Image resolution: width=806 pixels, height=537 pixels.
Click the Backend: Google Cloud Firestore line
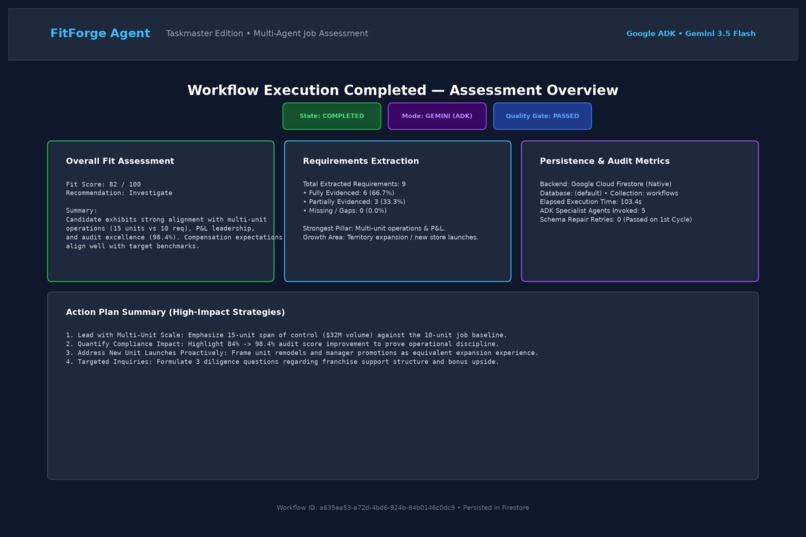point(606,184)
